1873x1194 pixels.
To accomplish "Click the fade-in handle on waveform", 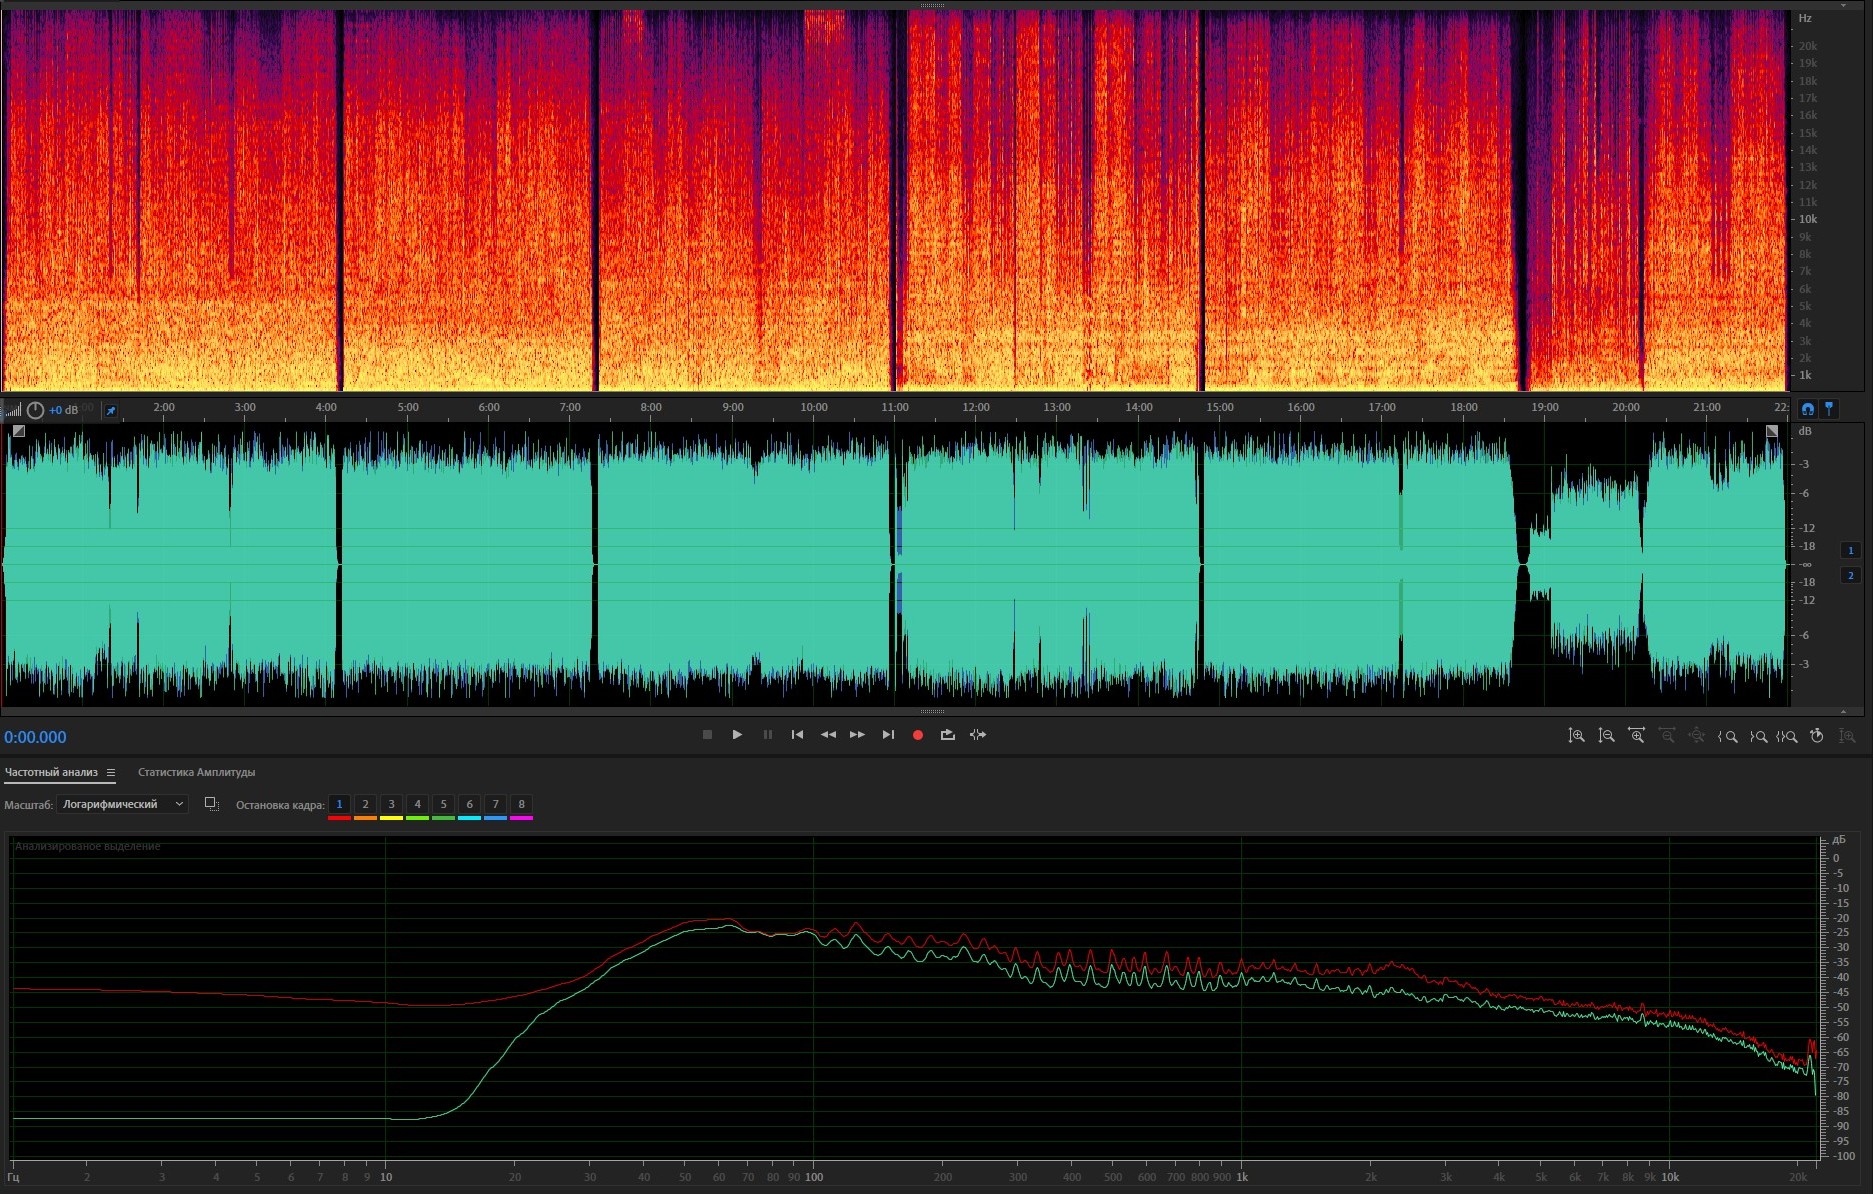I will 18,431.
